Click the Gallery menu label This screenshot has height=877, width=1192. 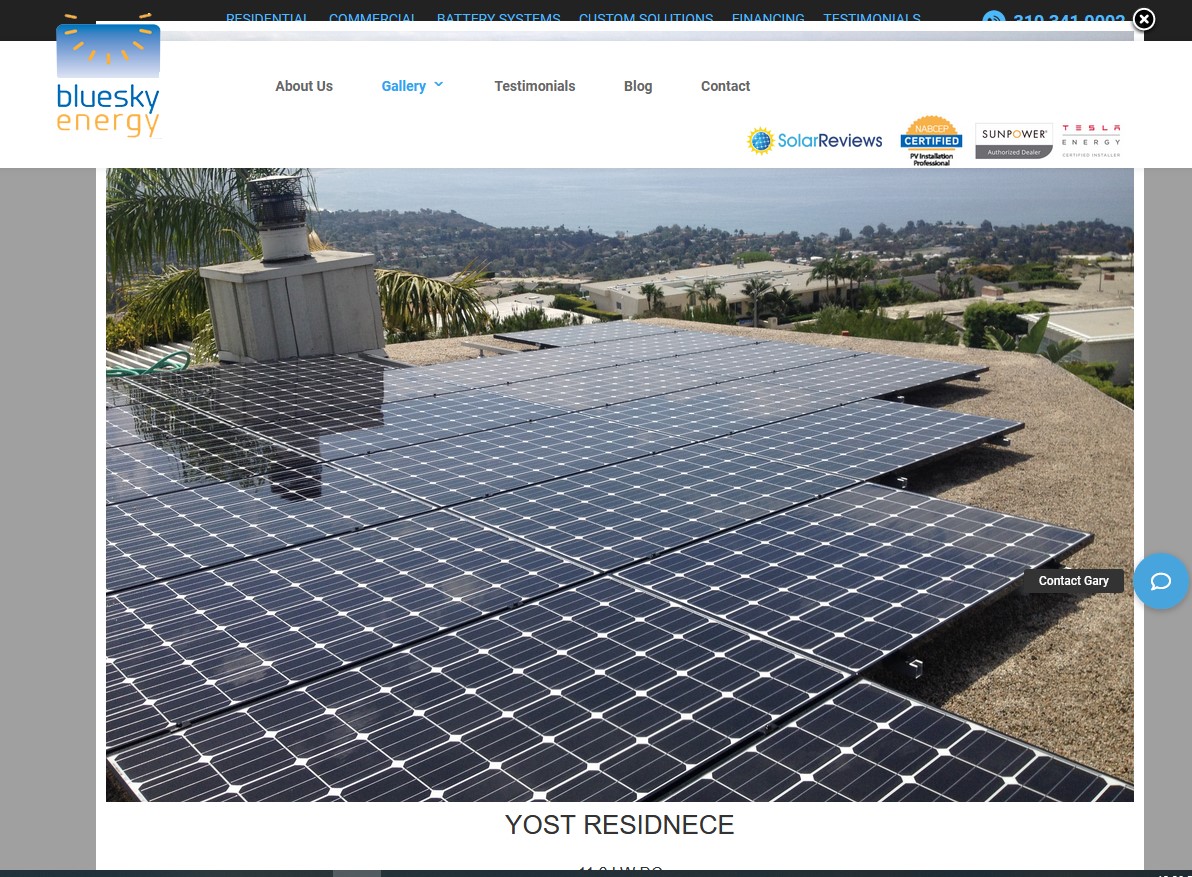click(403, 86)
